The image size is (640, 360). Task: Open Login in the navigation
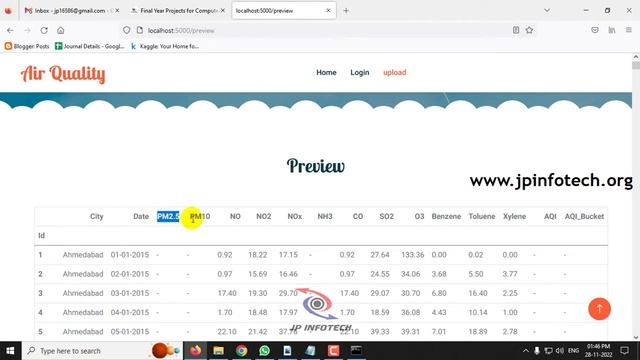tap(360, 73)
